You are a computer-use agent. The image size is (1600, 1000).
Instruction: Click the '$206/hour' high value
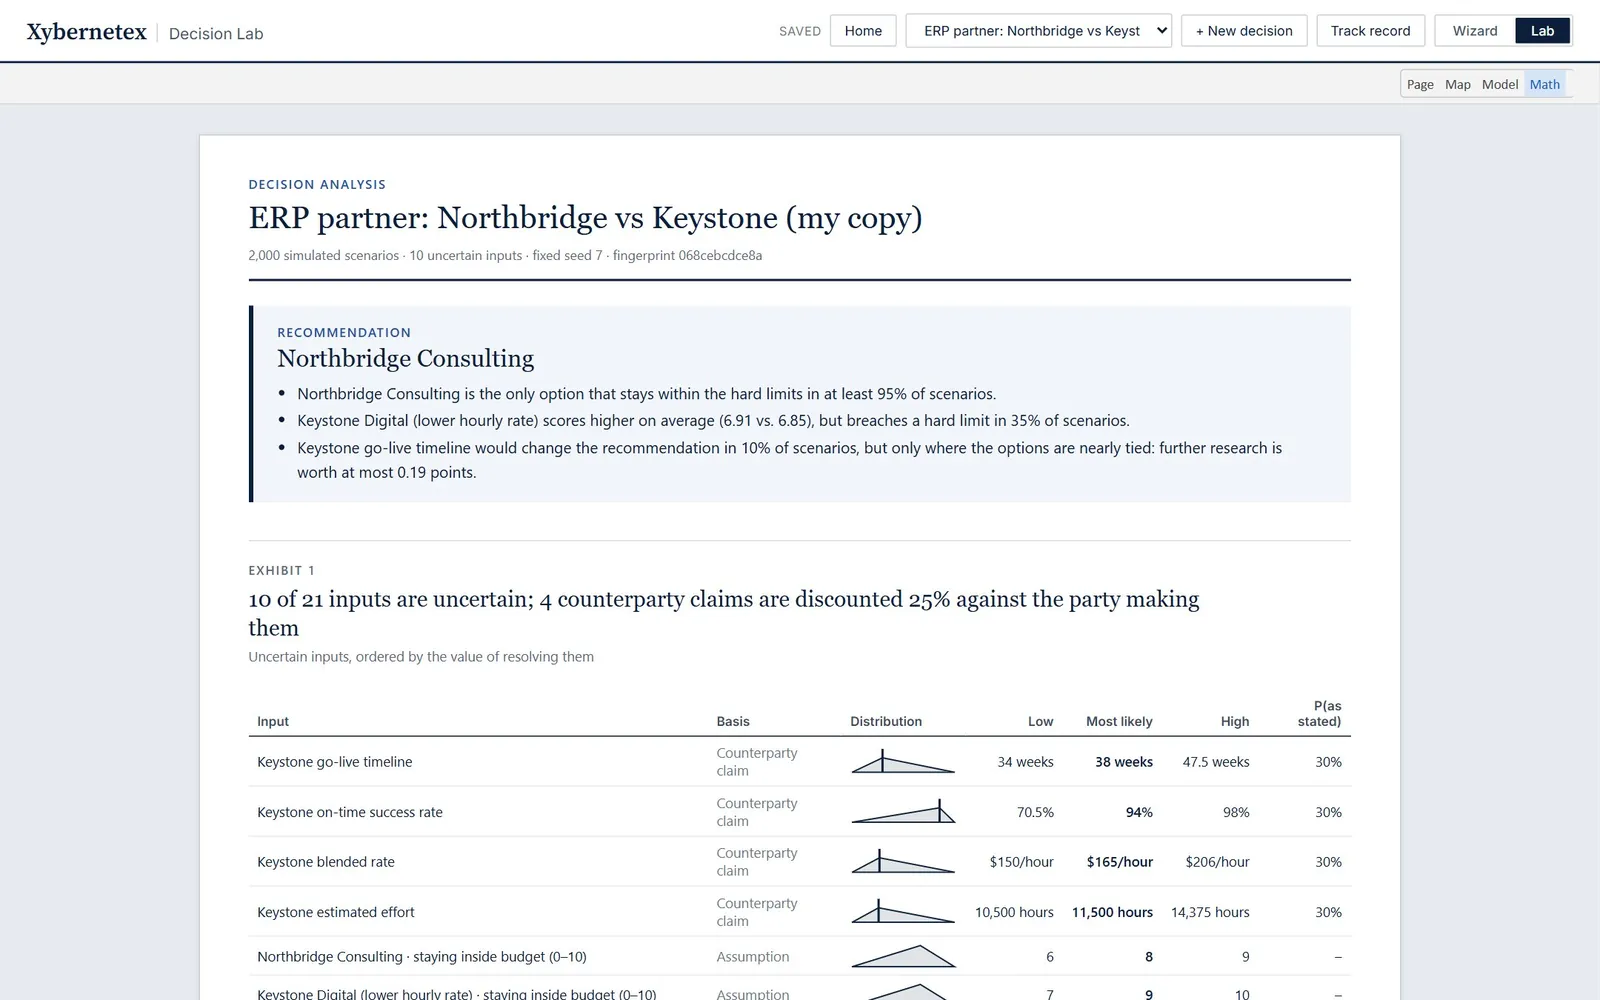click(1217, 862)
